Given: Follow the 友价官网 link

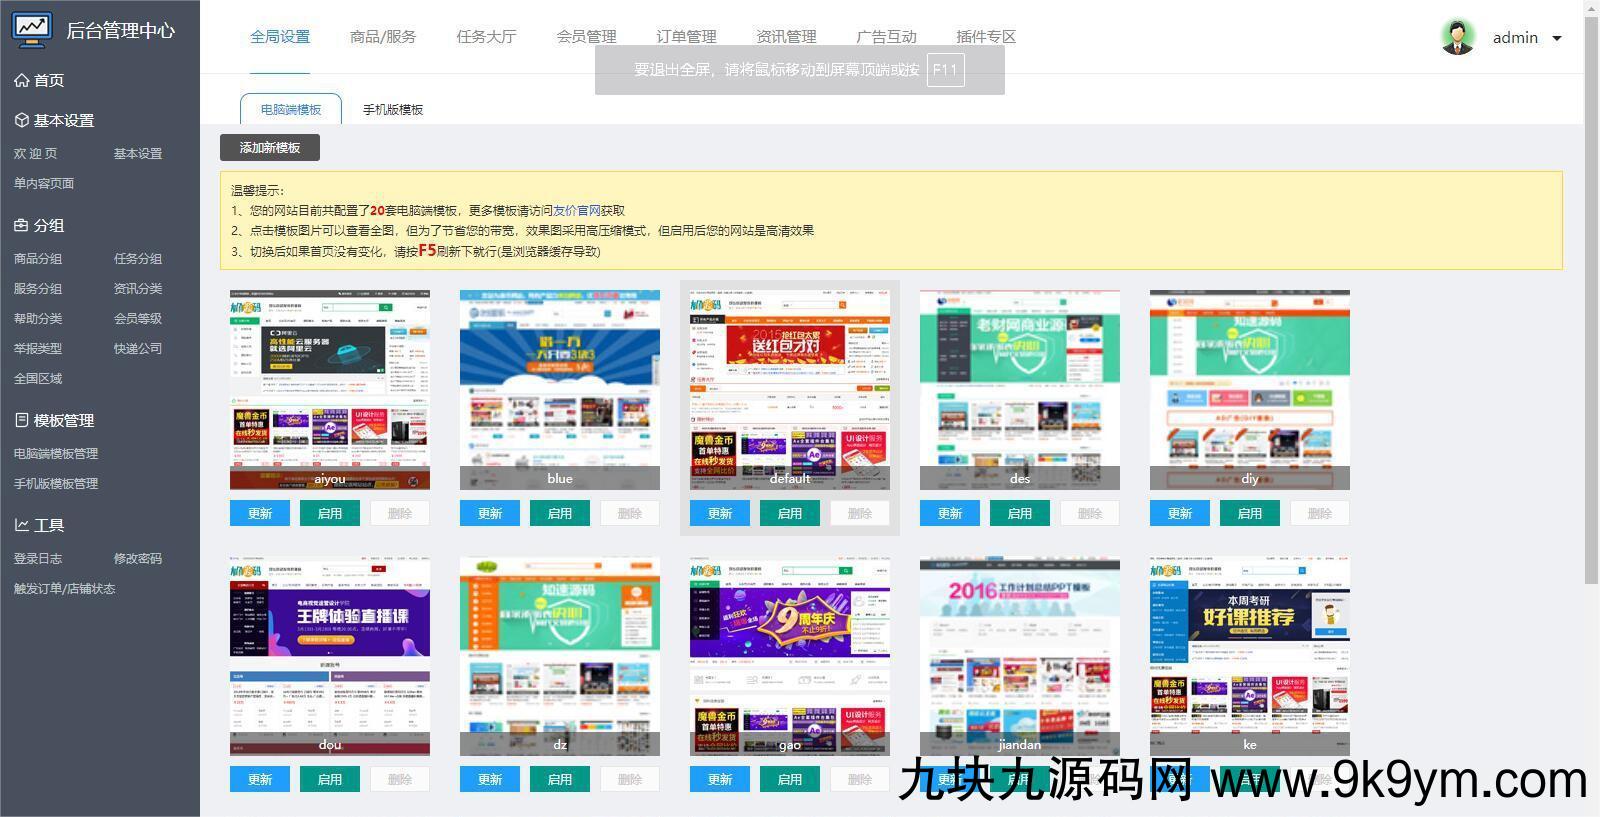Looking at the screenshot, I should pyautogui.click(x=577, y=210).
